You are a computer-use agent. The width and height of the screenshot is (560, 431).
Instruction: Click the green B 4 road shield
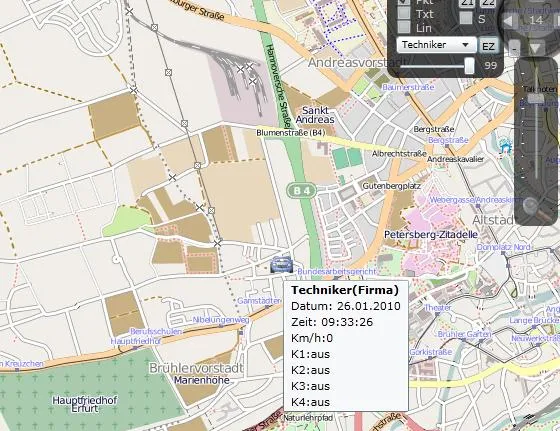(302, 191)
